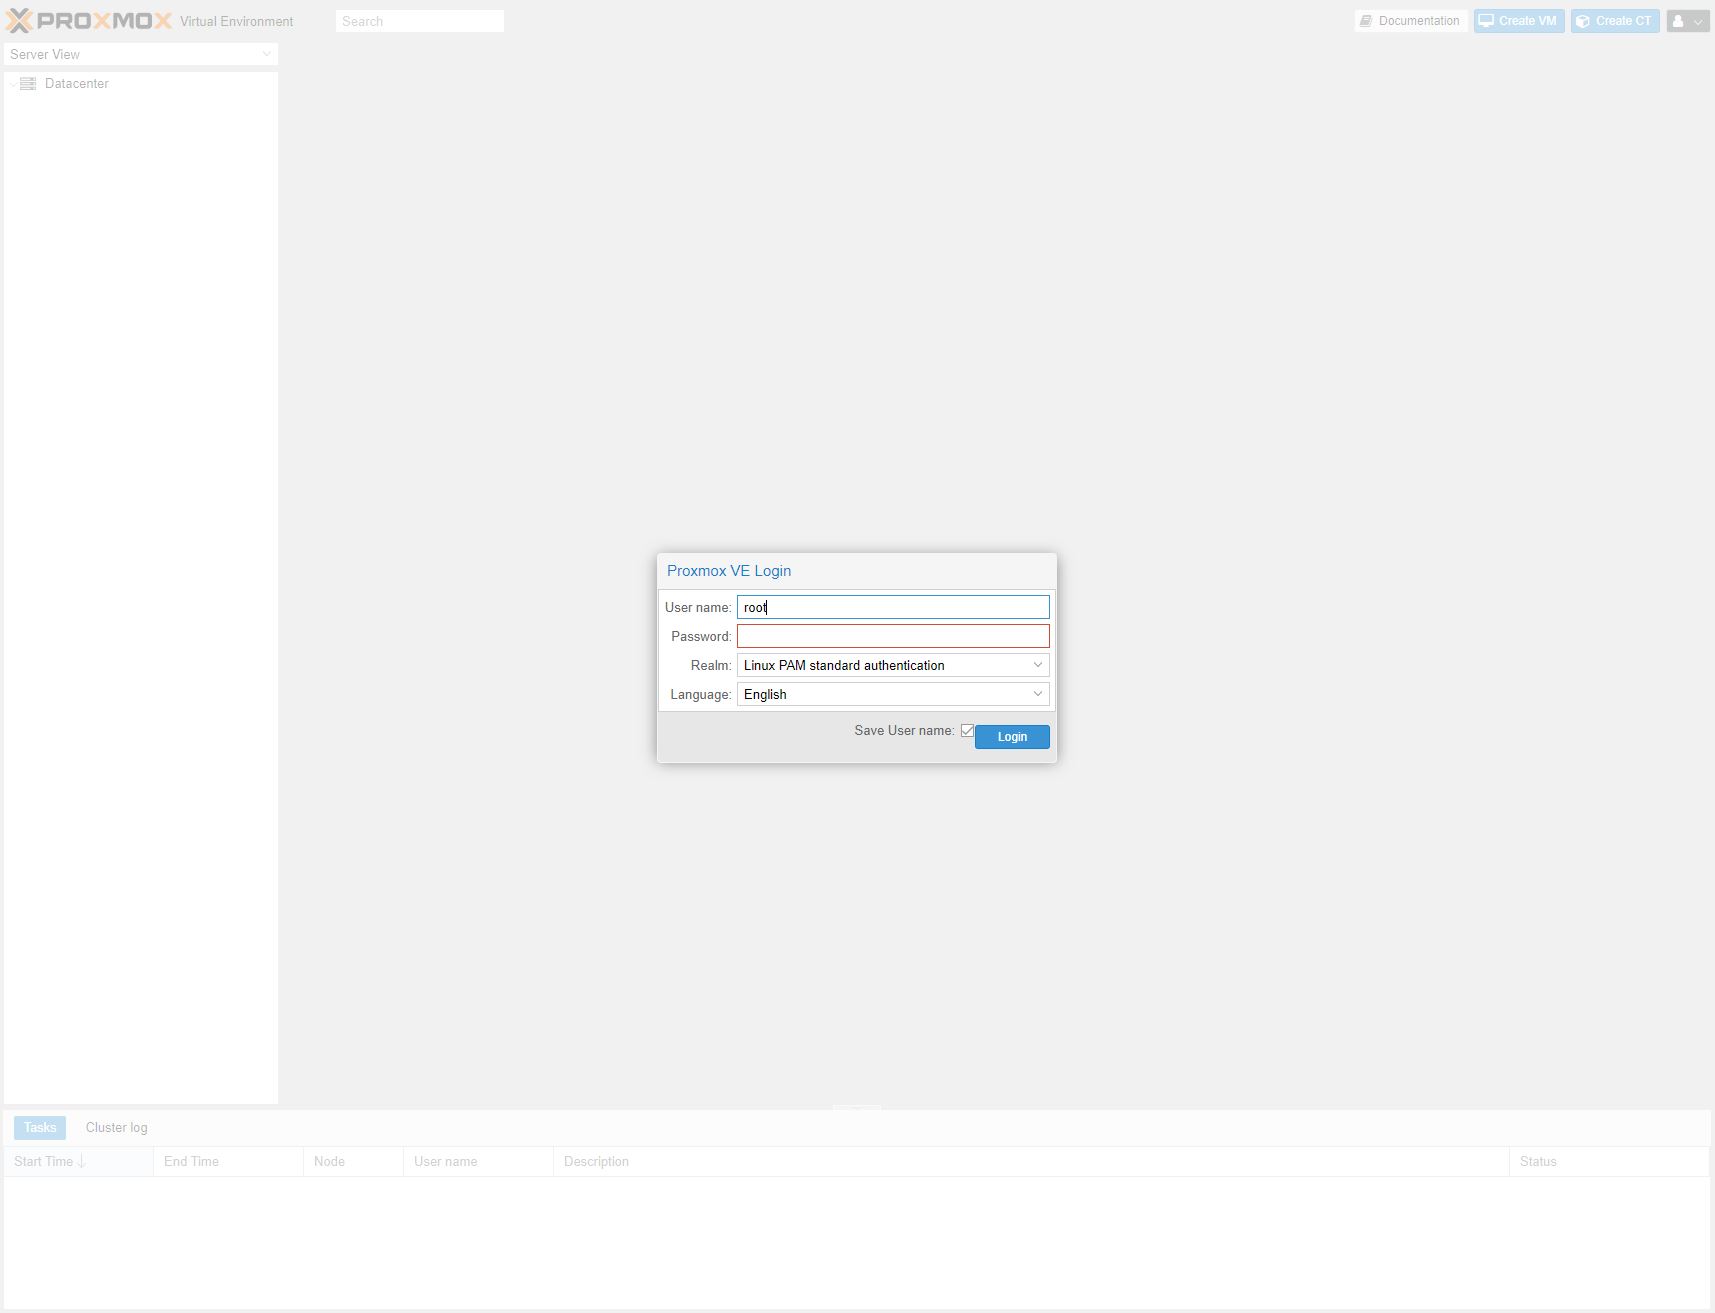
Task: Focus the User name field
Action: (x=893, y=607)
